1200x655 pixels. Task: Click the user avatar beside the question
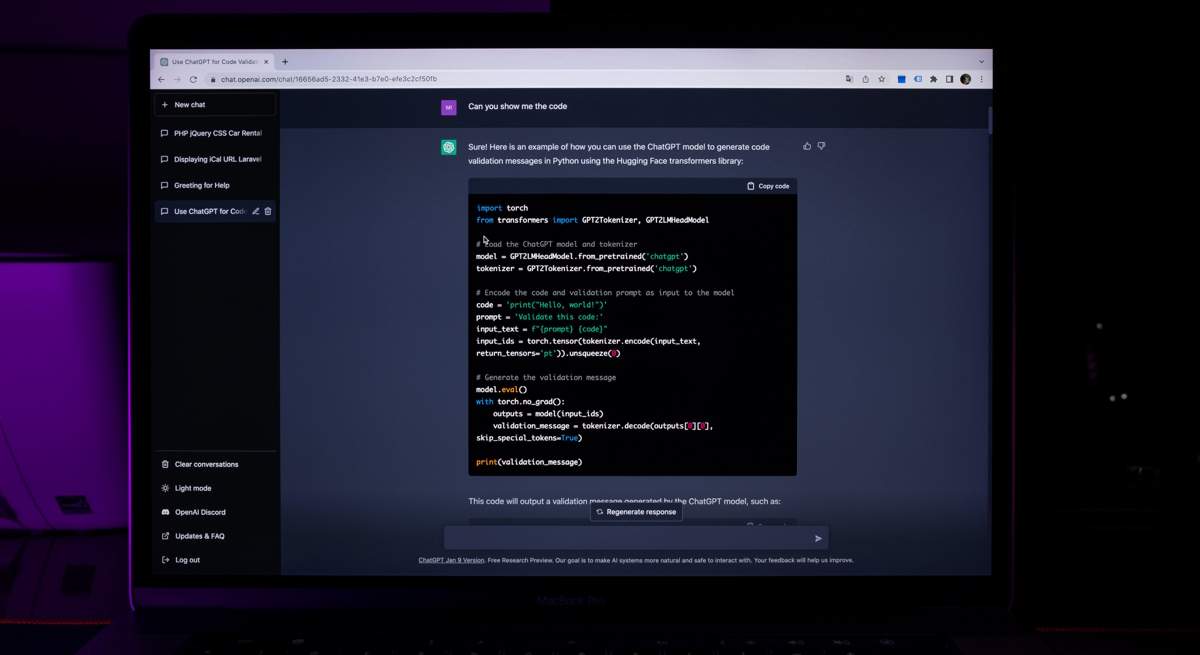pyautogui.click(x=449, y=107)
